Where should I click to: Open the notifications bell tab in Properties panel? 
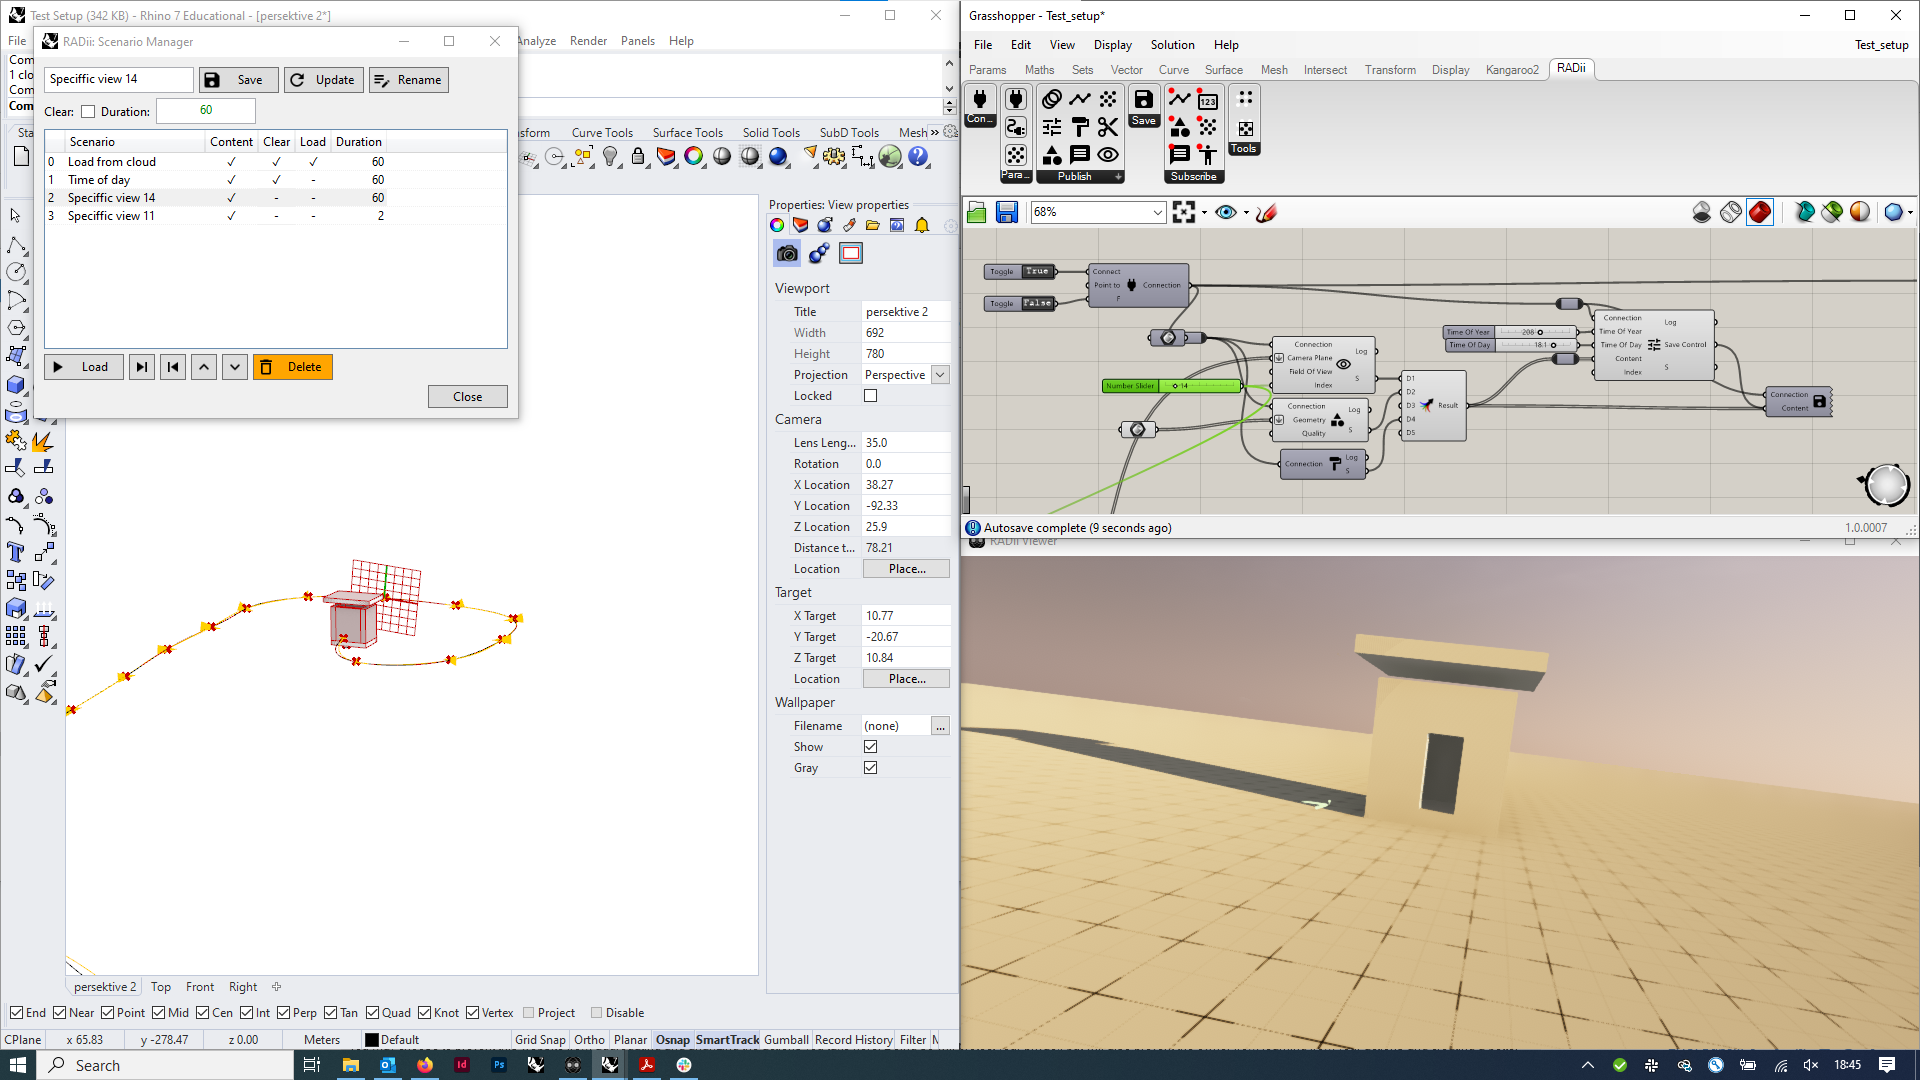[x=922, y=225]
